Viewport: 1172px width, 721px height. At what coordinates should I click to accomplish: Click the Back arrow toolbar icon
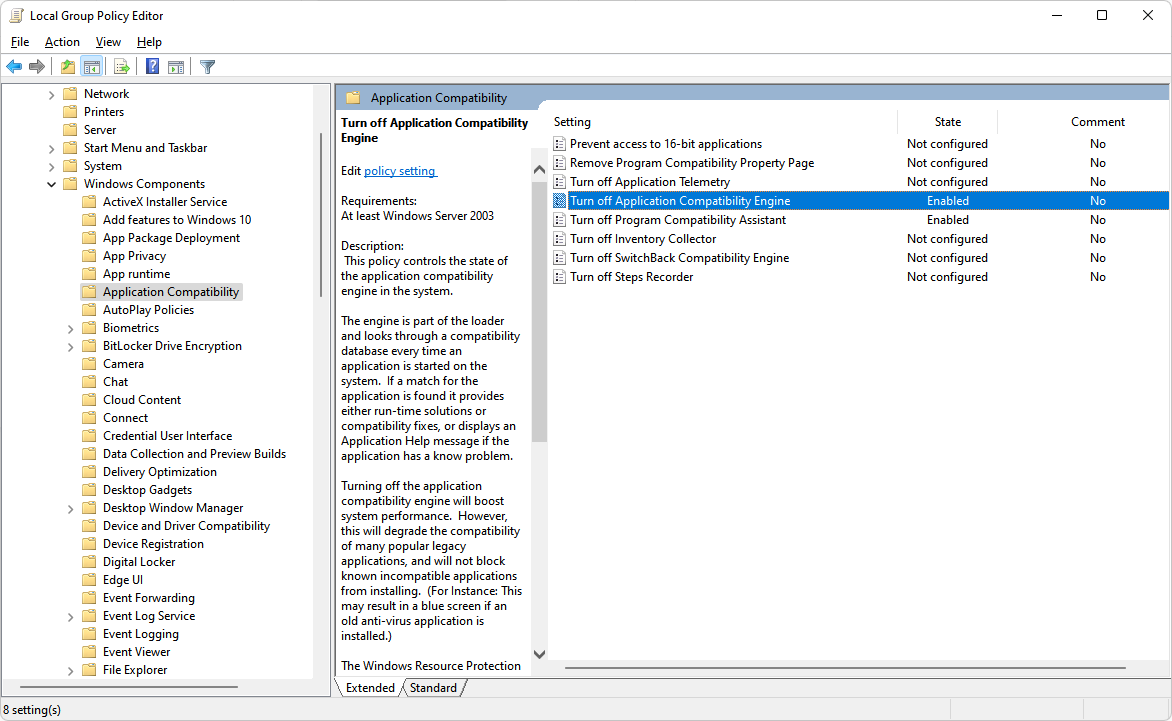(x=14, y=66)
